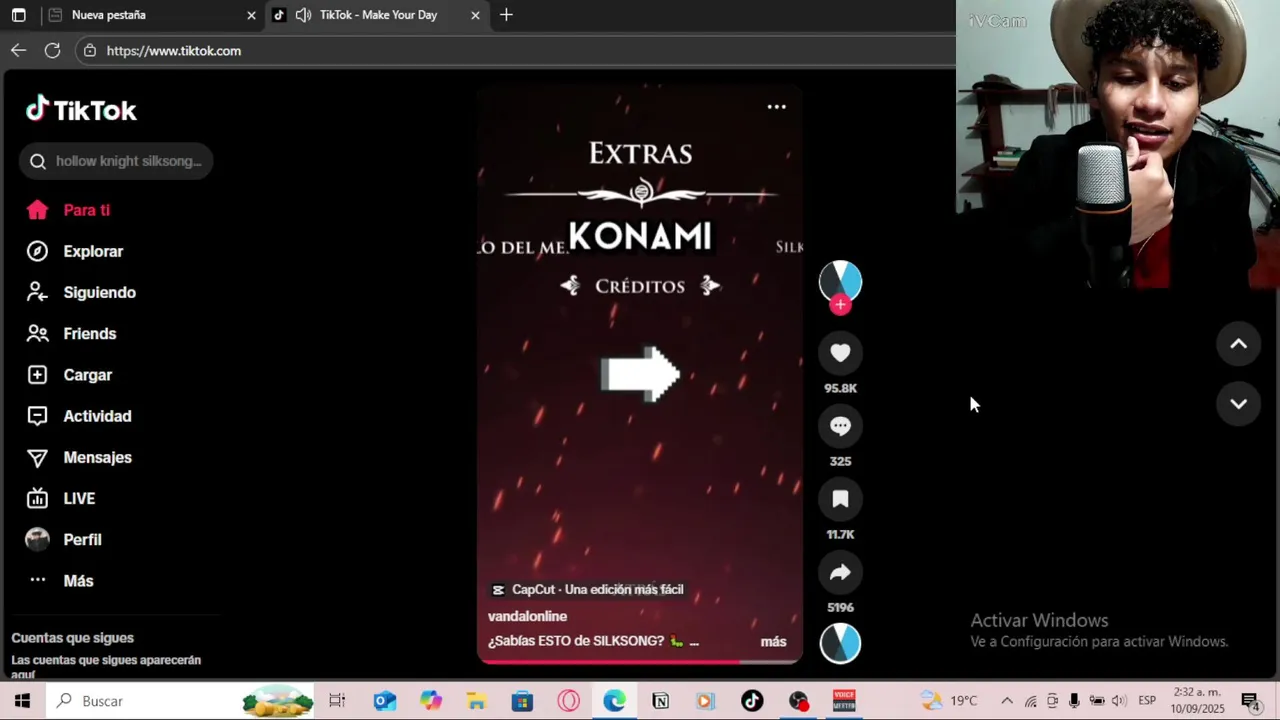
Task: Open the comments with 325 count
Action: (x=840, y=426)
